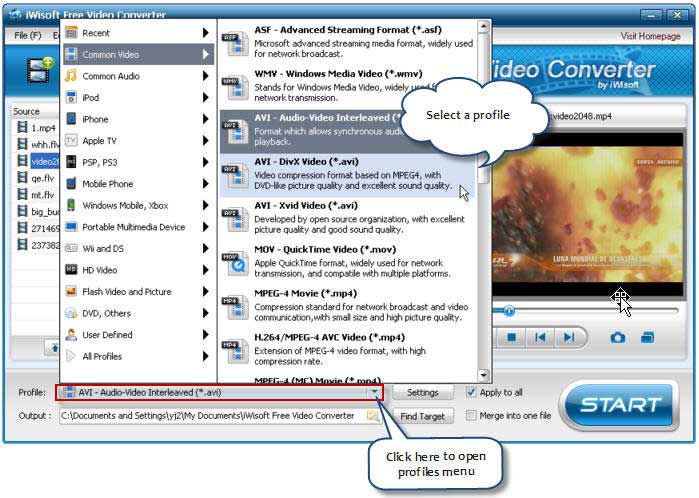
Task: Click the WMV format file icon
Action: pos(235,87)
